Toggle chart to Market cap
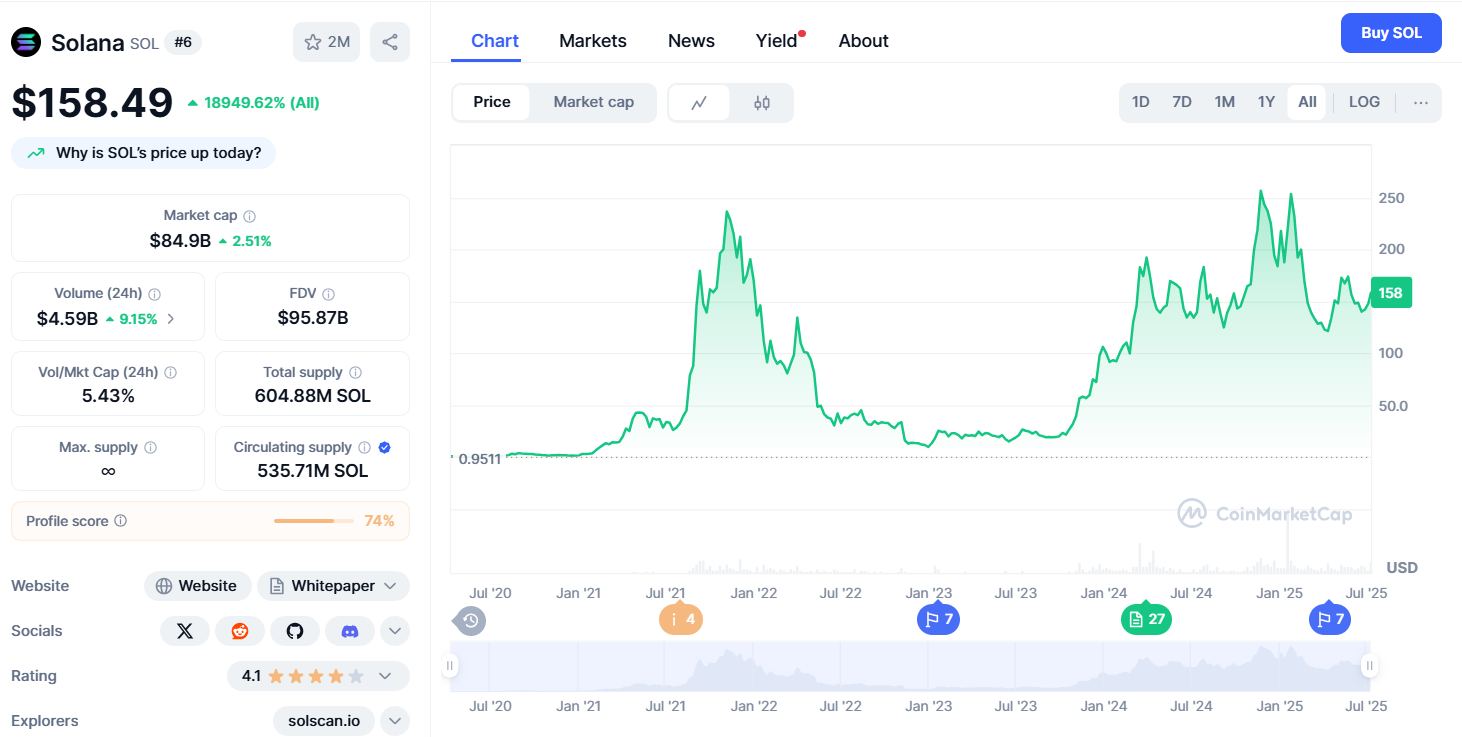 pos(593,102)
